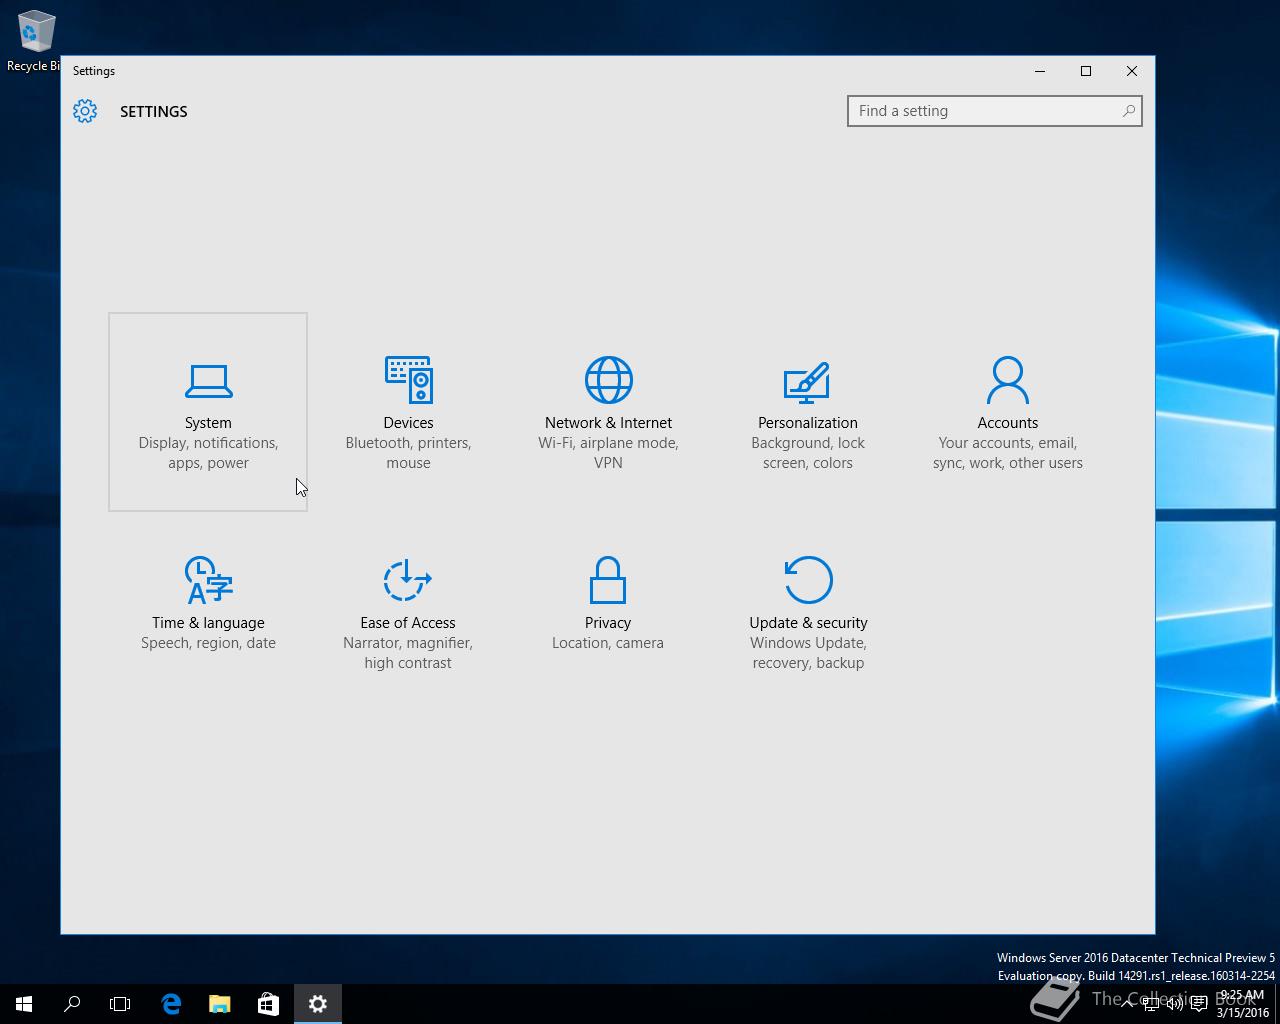Open the System settings laptop icon
This screenshot has width=1280, height=1024.
point(208,381)
